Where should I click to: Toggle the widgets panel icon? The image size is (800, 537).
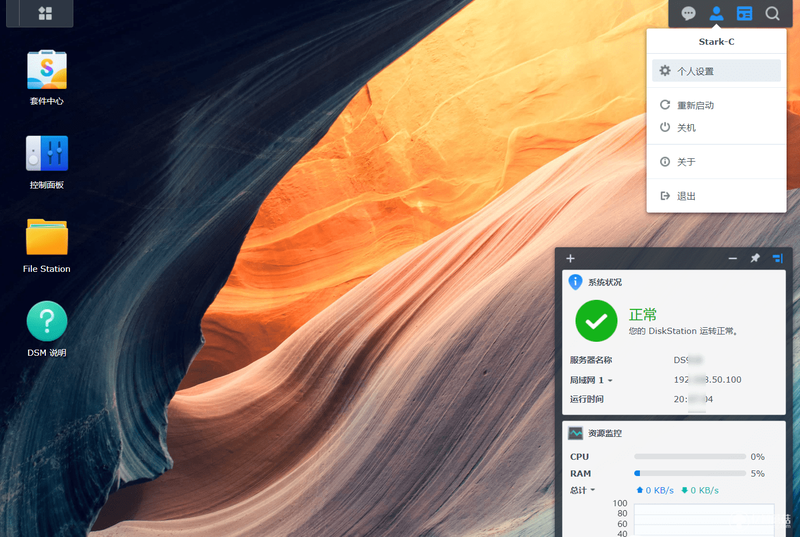click(744, 14)
